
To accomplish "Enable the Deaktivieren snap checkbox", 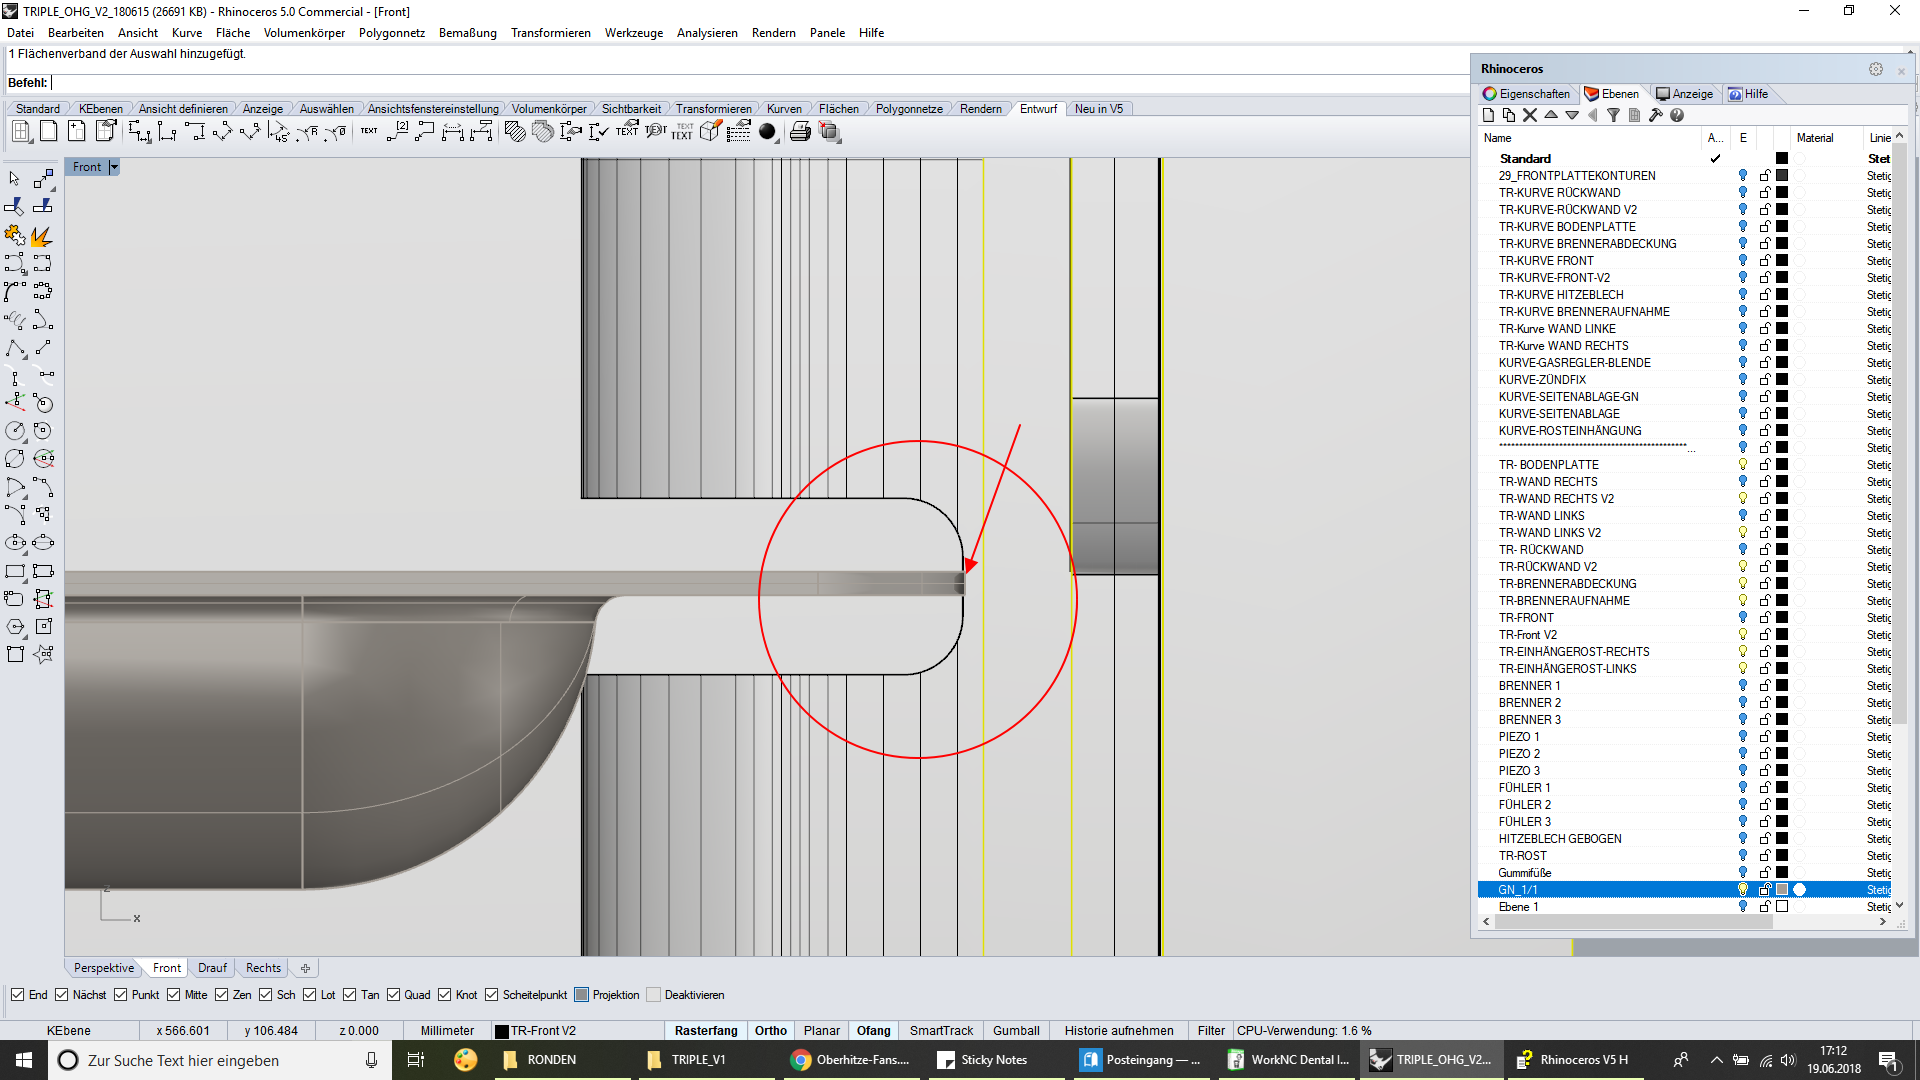I will [654, 995].
